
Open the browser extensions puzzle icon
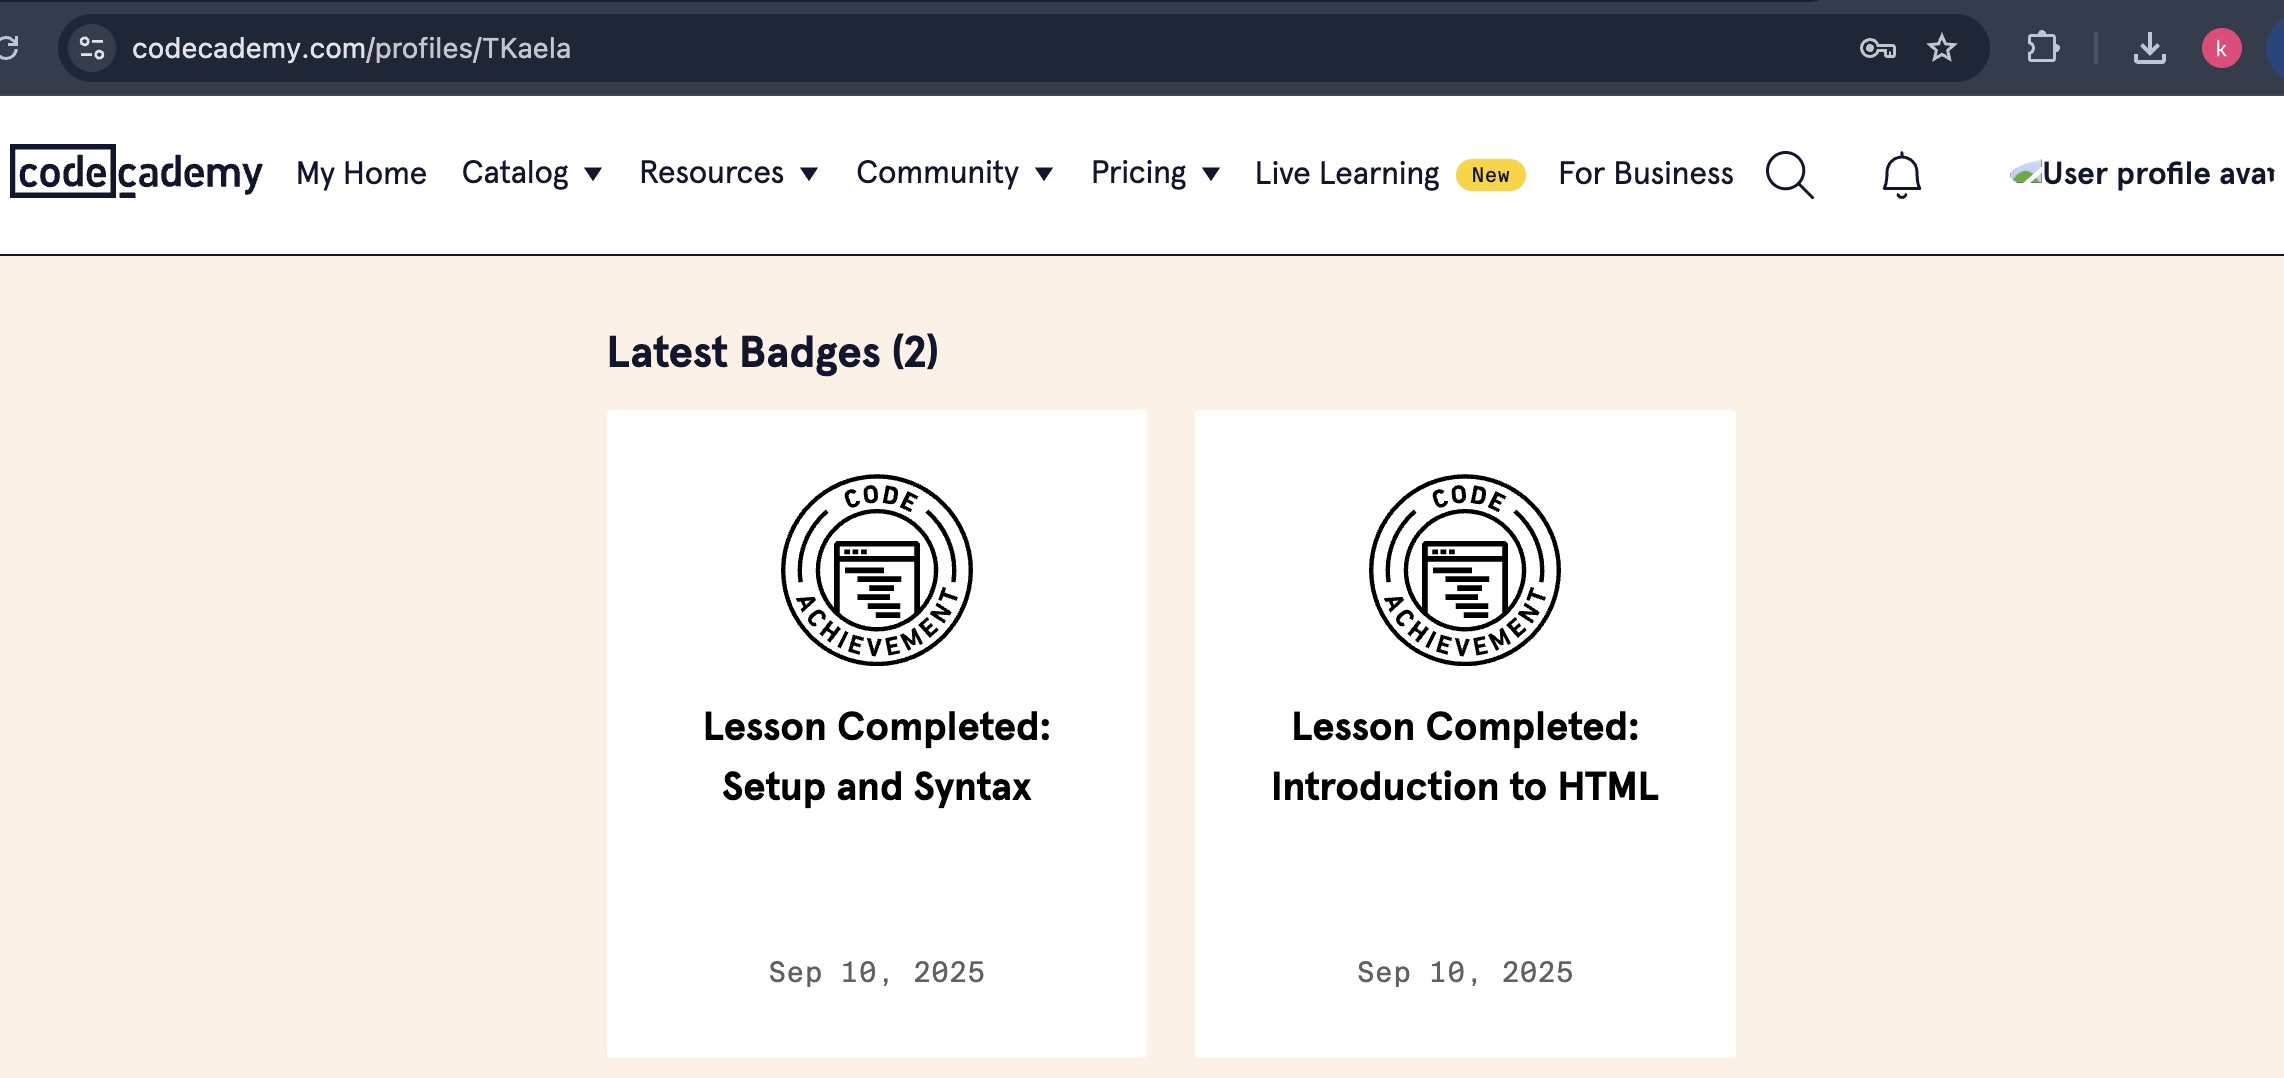[x=2042, y=48]
